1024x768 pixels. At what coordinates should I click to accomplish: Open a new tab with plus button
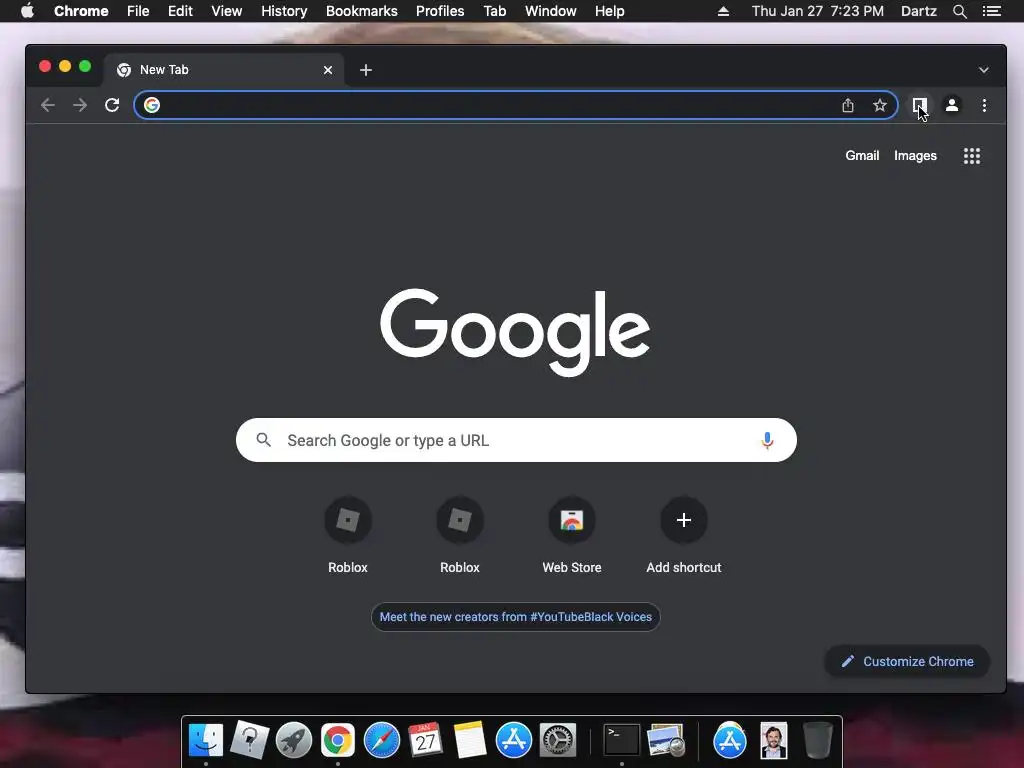tap(366, 70)
